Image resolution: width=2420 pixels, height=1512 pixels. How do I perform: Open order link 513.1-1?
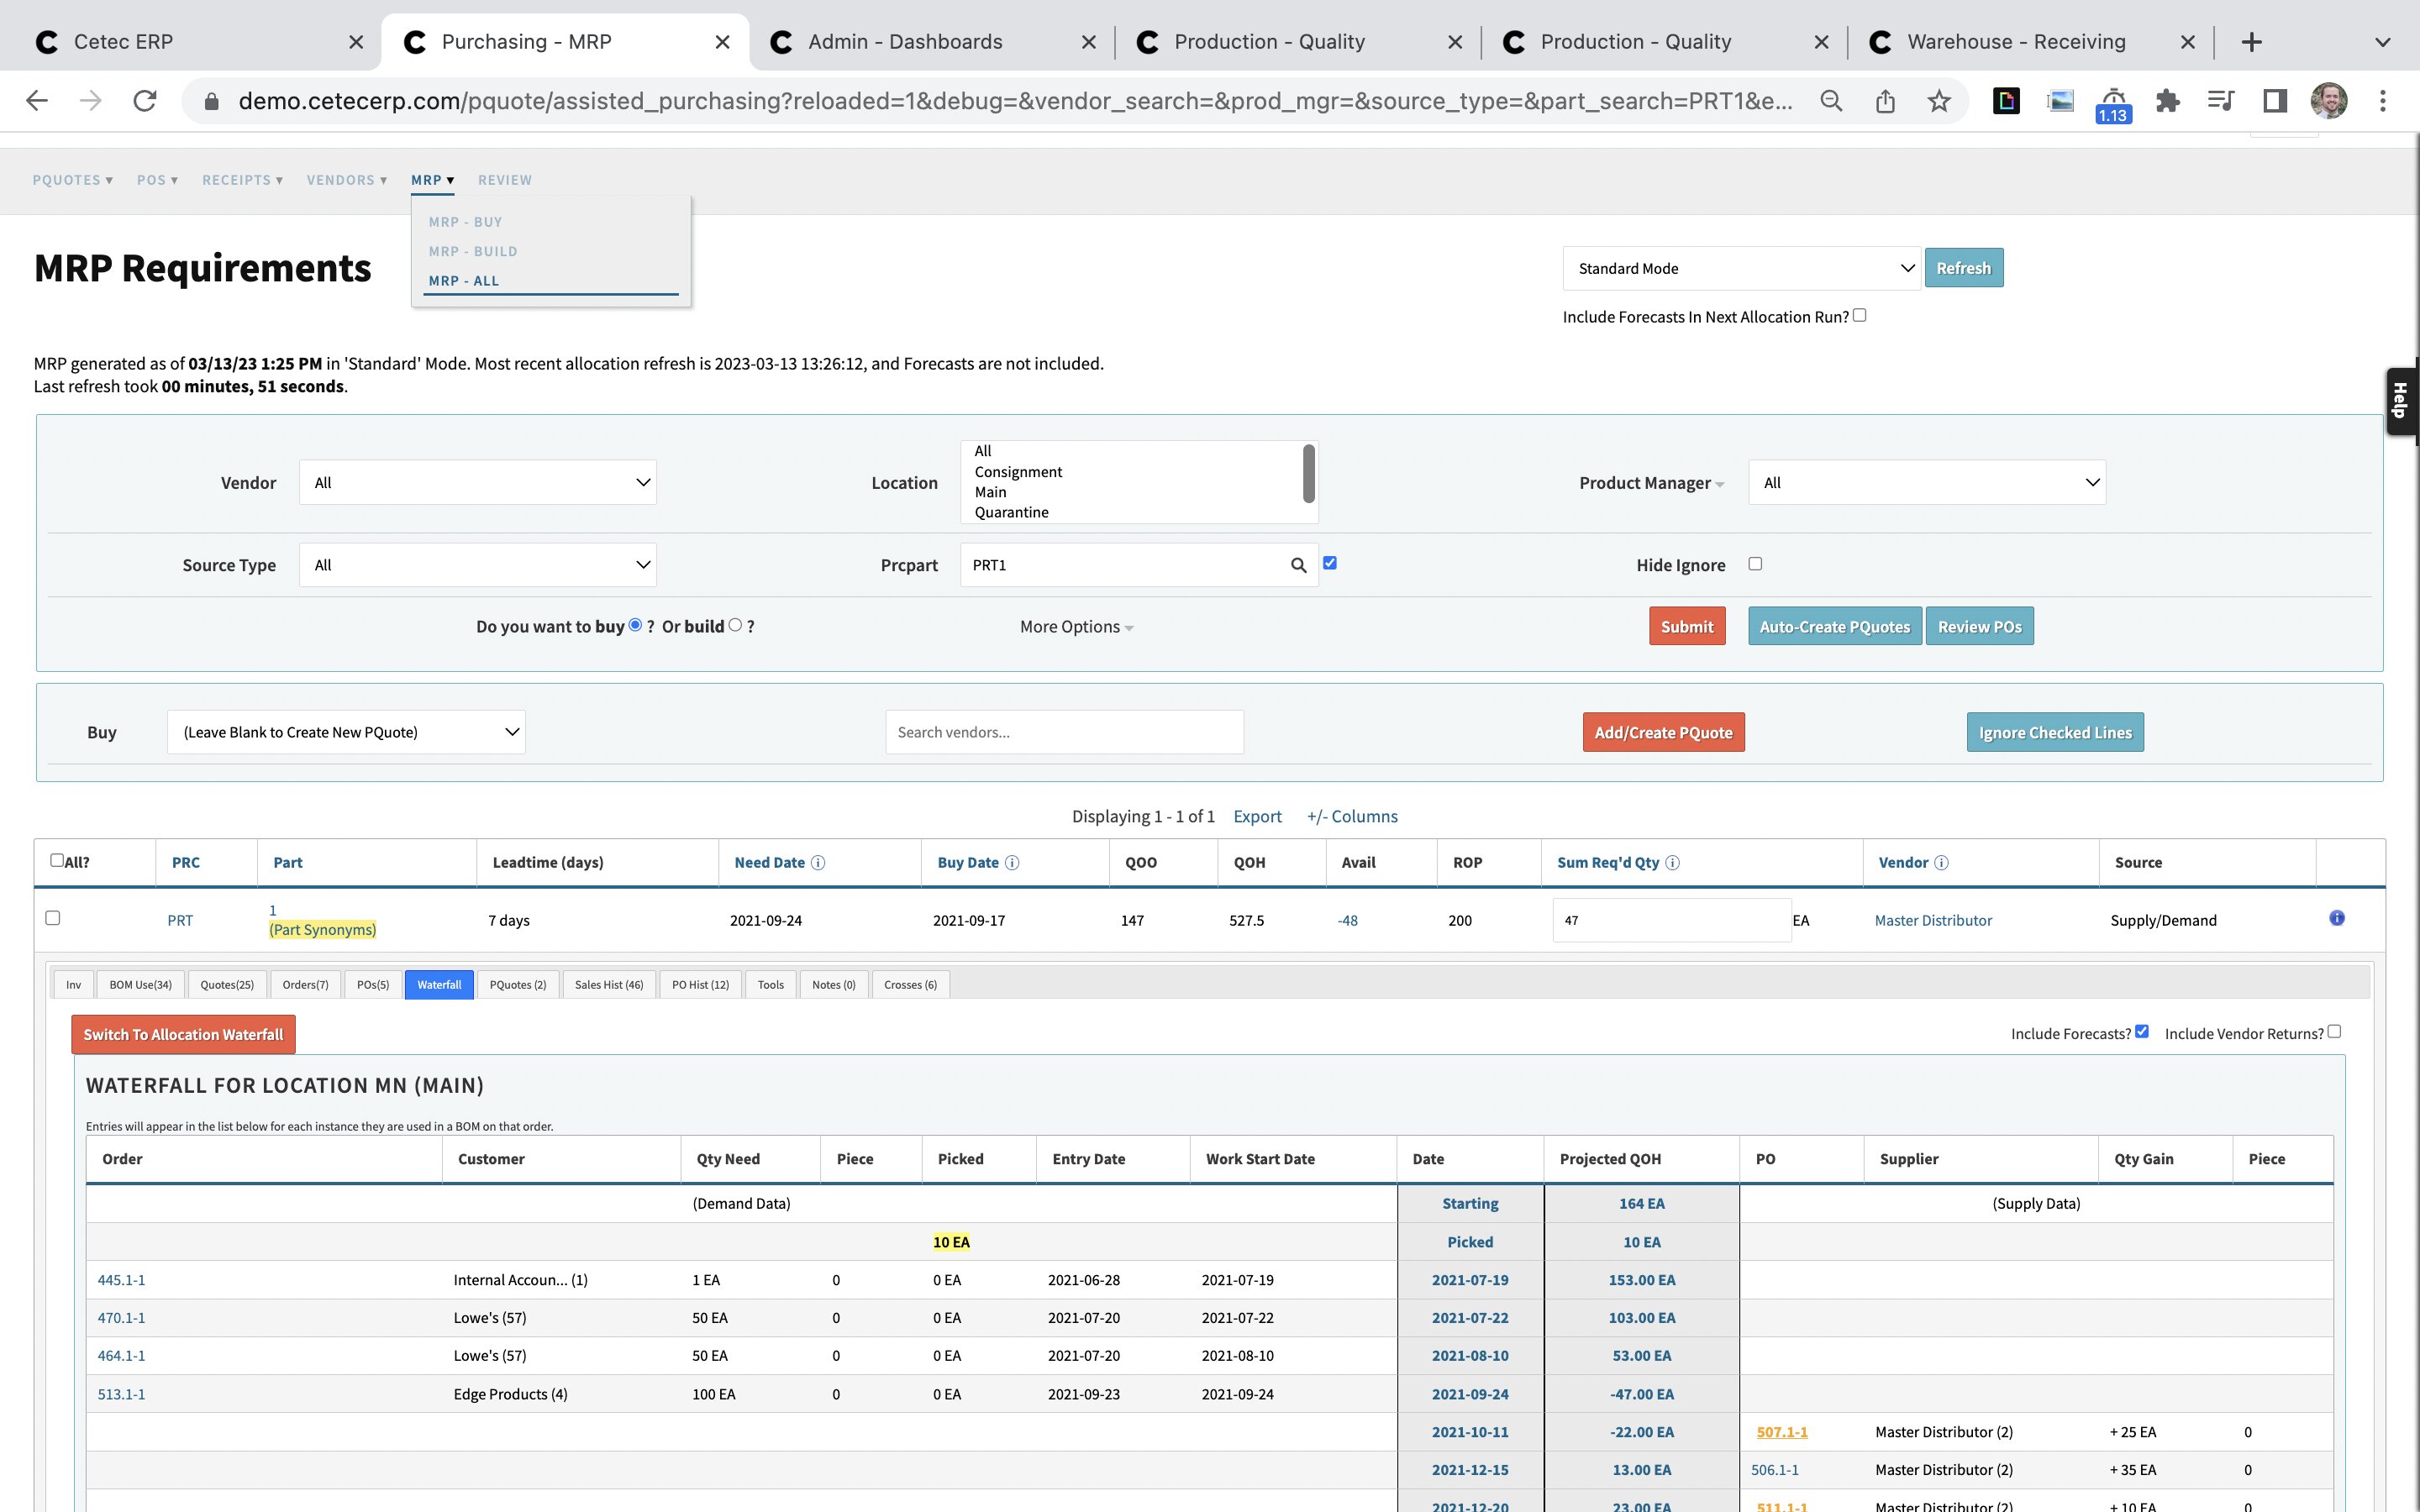point(121,1394)
